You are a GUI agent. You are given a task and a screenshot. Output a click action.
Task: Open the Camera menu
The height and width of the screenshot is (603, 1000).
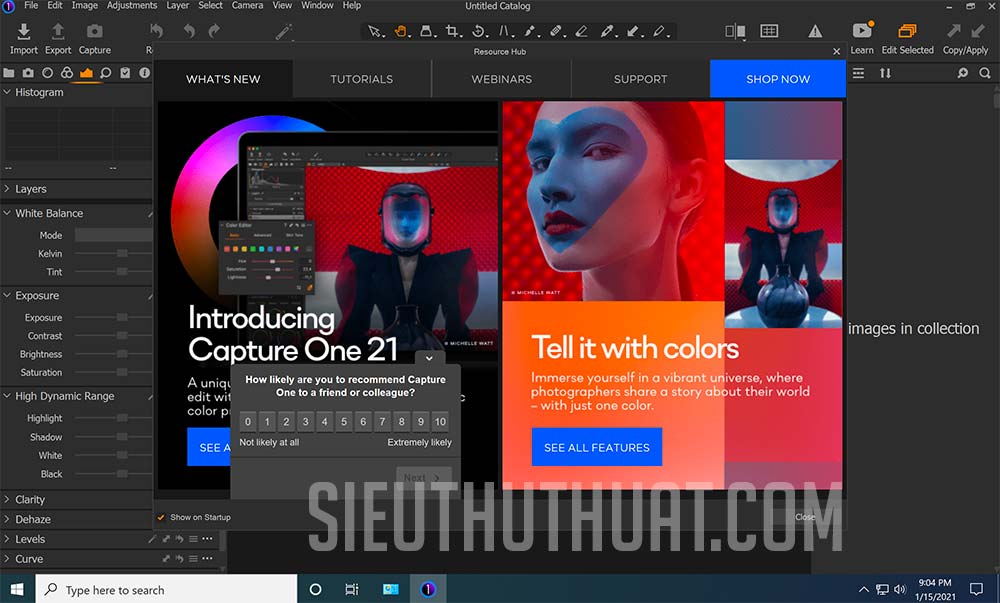tap(247, 6)
